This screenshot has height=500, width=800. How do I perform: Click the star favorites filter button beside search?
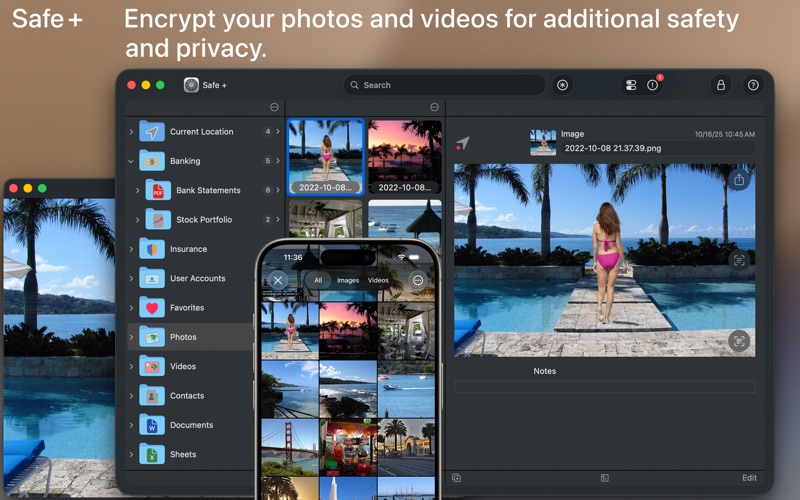[562, 85]
